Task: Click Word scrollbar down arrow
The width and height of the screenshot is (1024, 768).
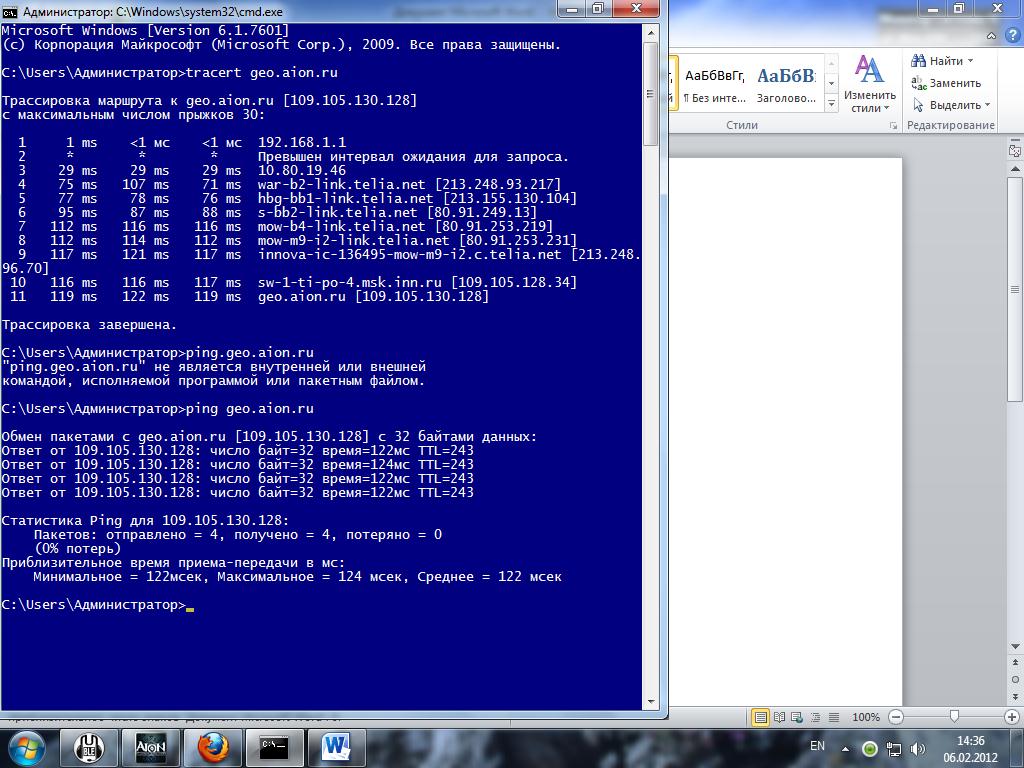Action: pos(1015,647)
